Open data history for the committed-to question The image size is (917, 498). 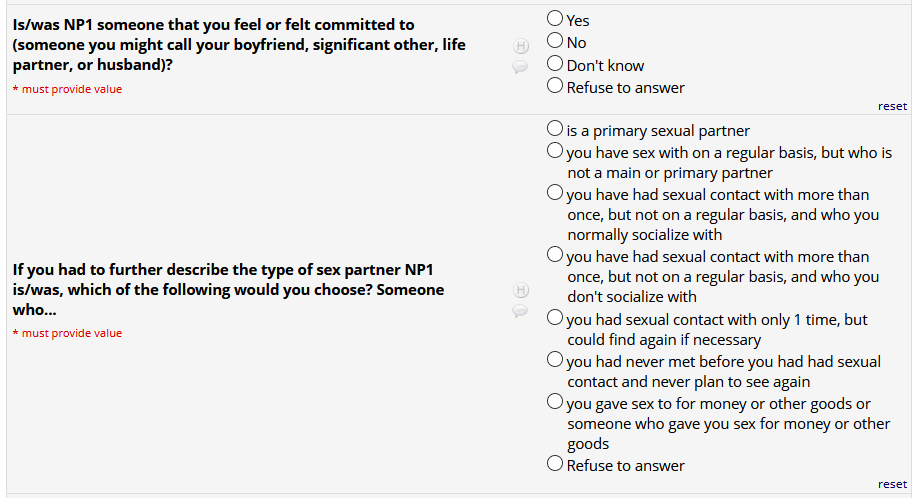coord(520,46)
